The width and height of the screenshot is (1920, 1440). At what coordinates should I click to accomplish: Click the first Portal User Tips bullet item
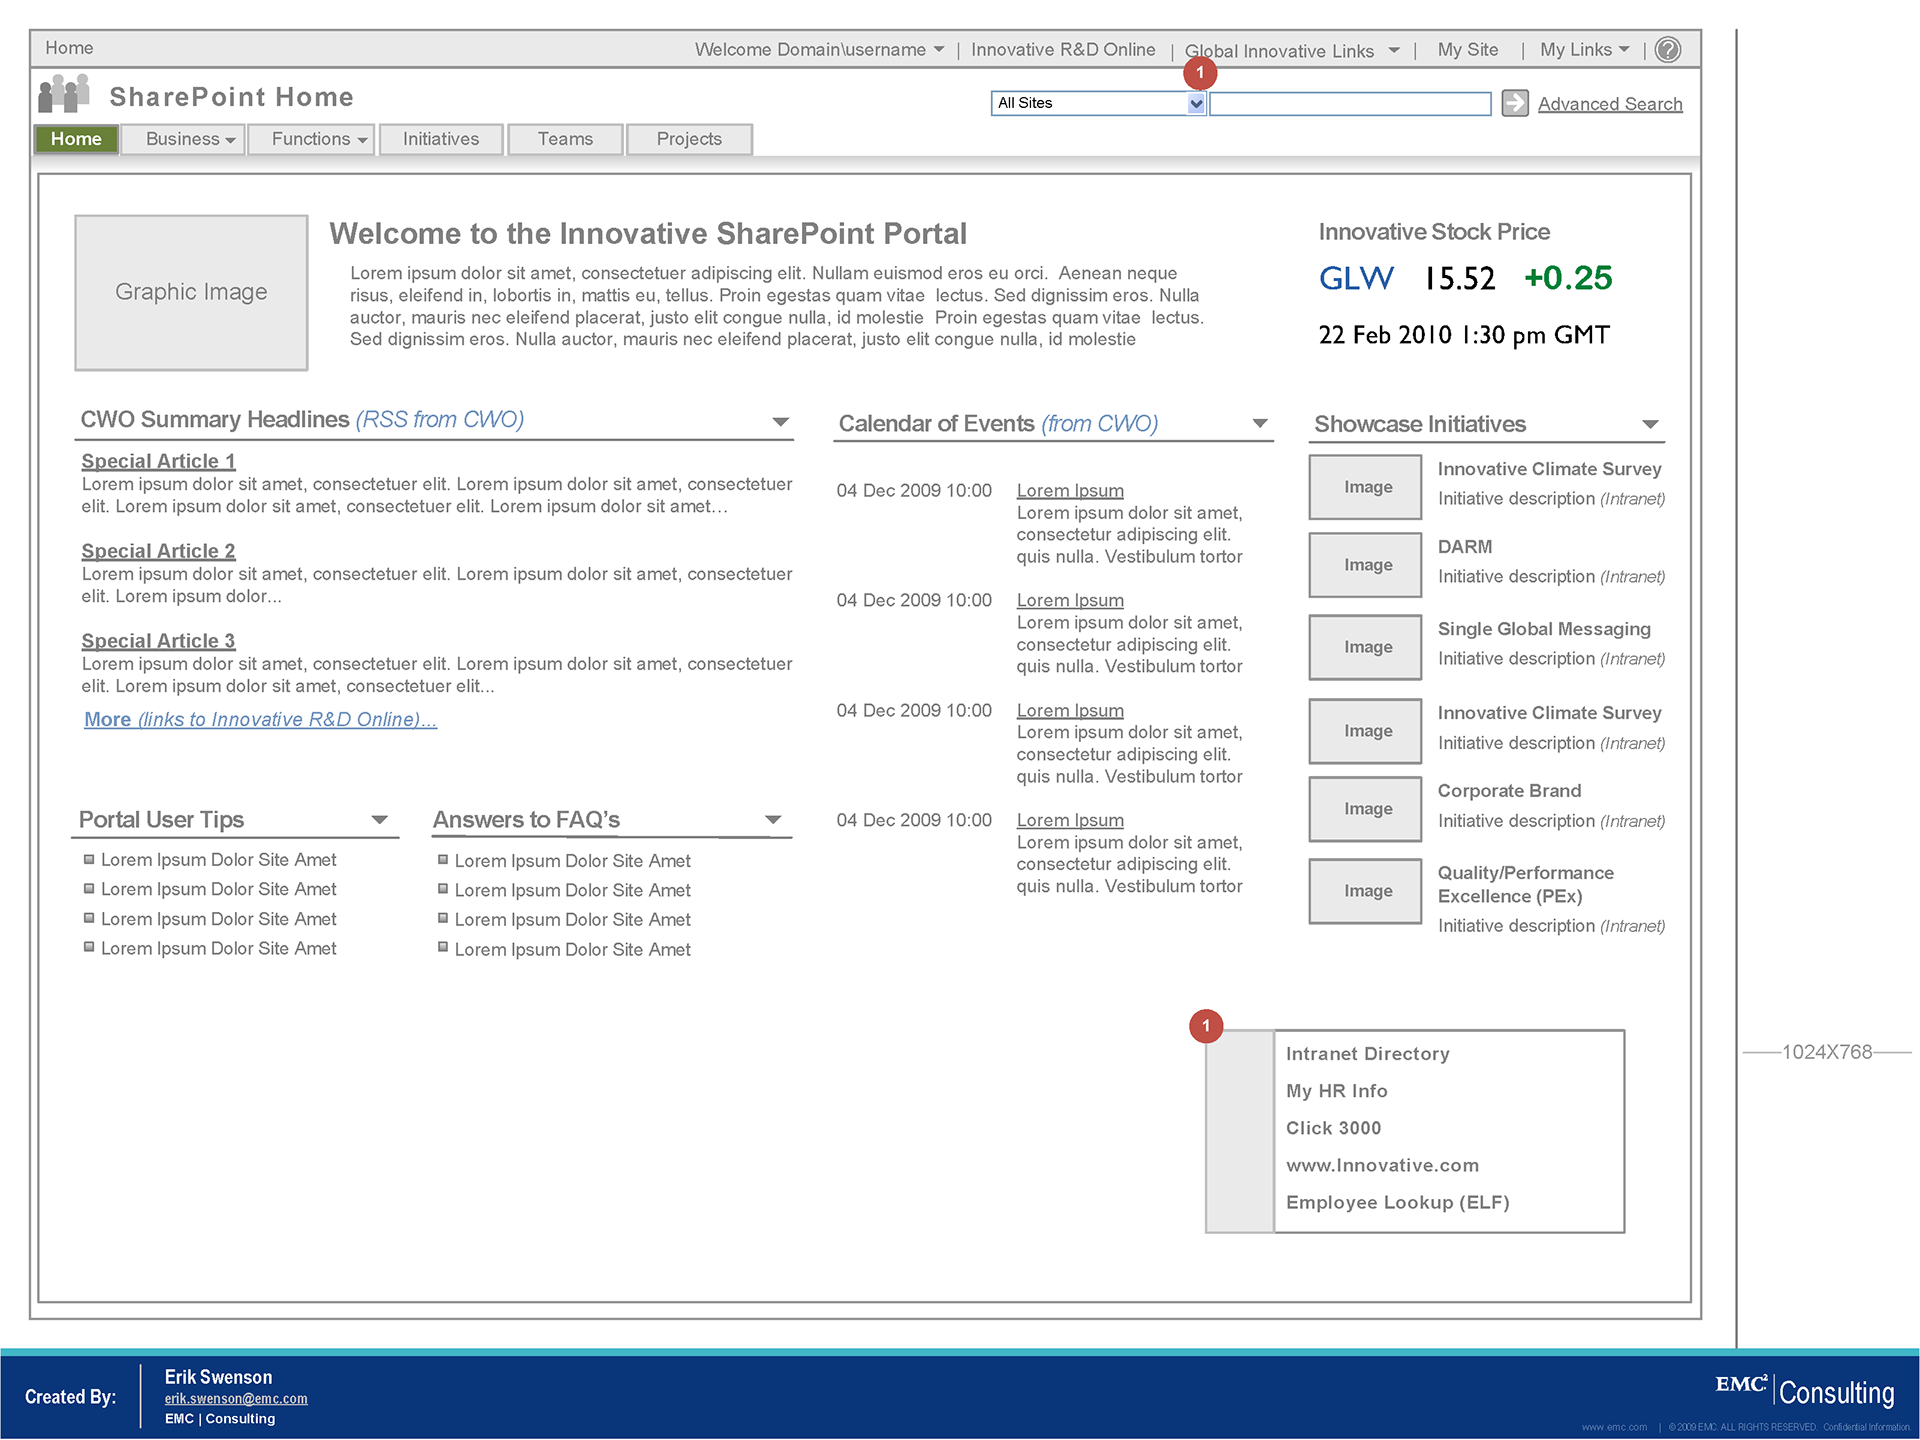[x=218, y=860]
